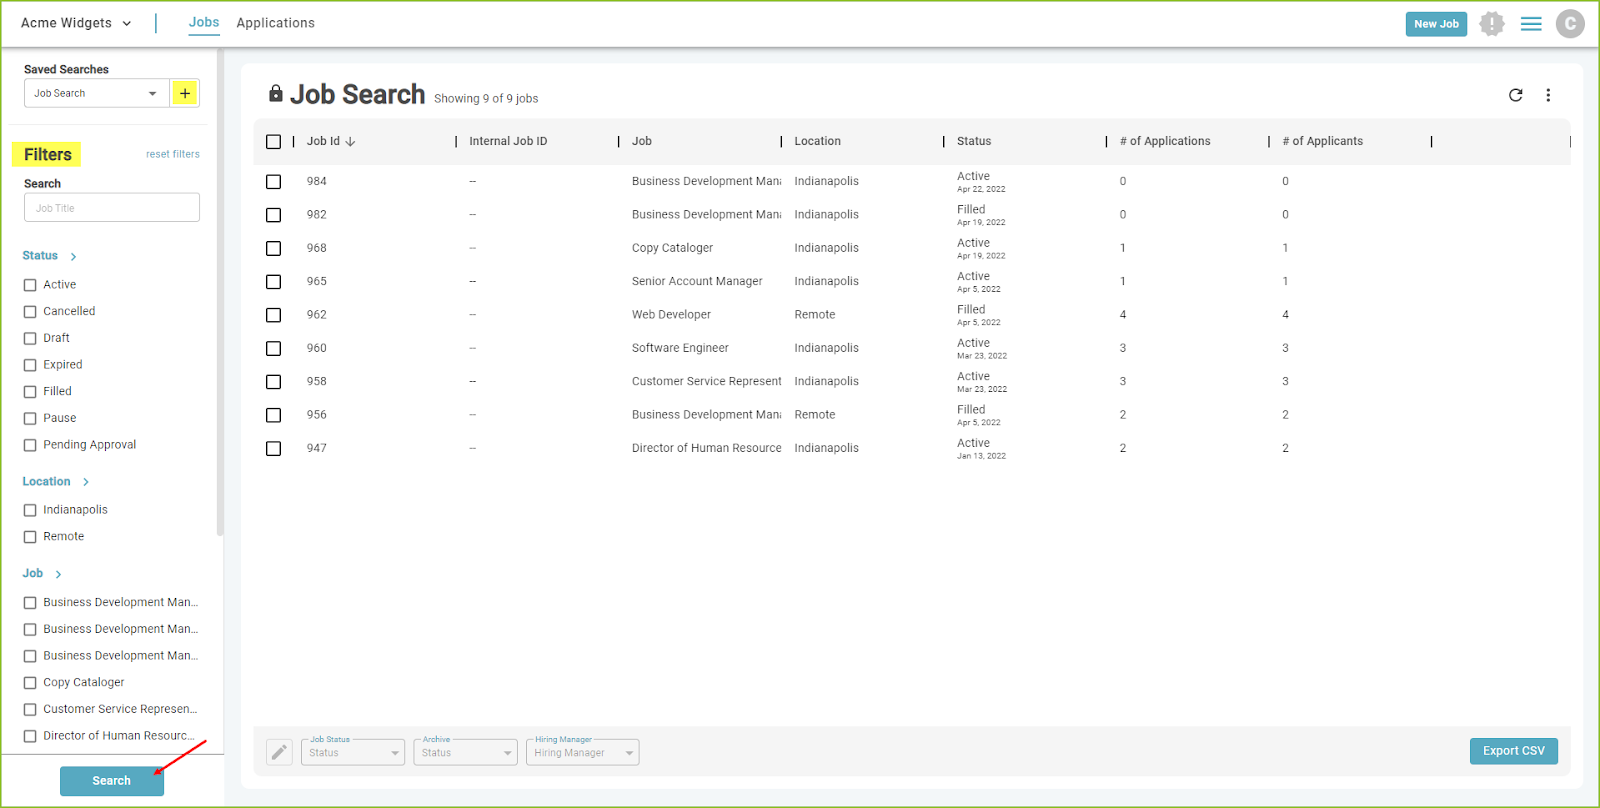Open the Saved Searches dropdown

pyautogui.click(x=97, y=93)
